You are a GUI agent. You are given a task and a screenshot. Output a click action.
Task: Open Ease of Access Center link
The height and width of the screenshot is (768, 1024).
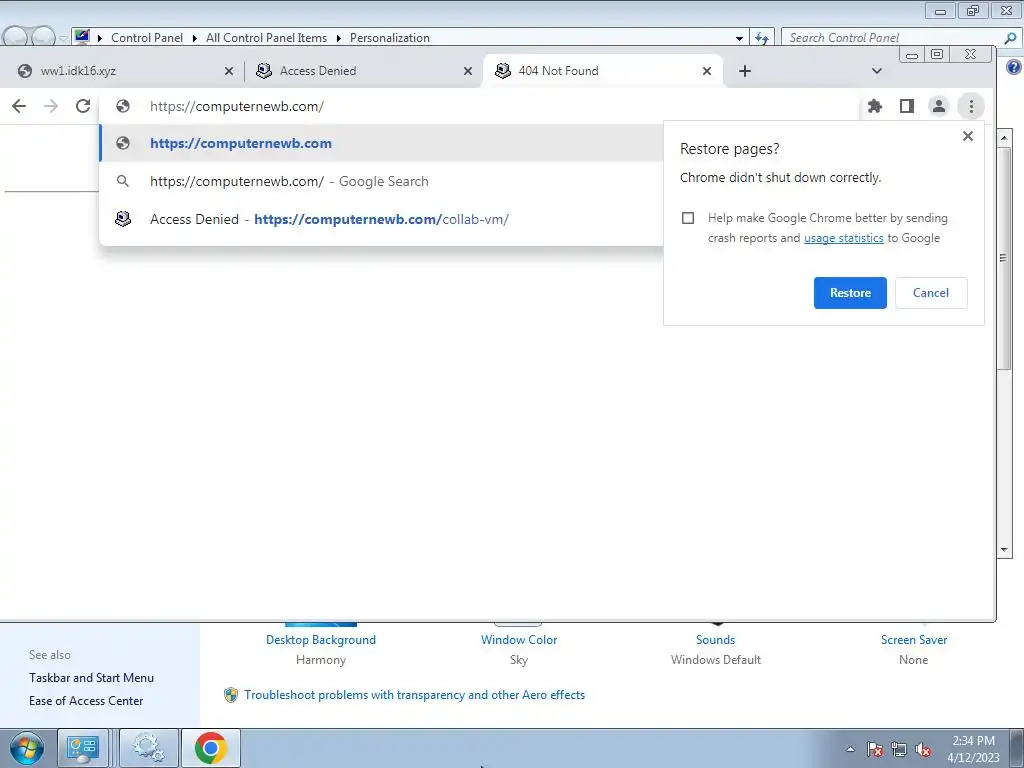click(x=86, y=701)
